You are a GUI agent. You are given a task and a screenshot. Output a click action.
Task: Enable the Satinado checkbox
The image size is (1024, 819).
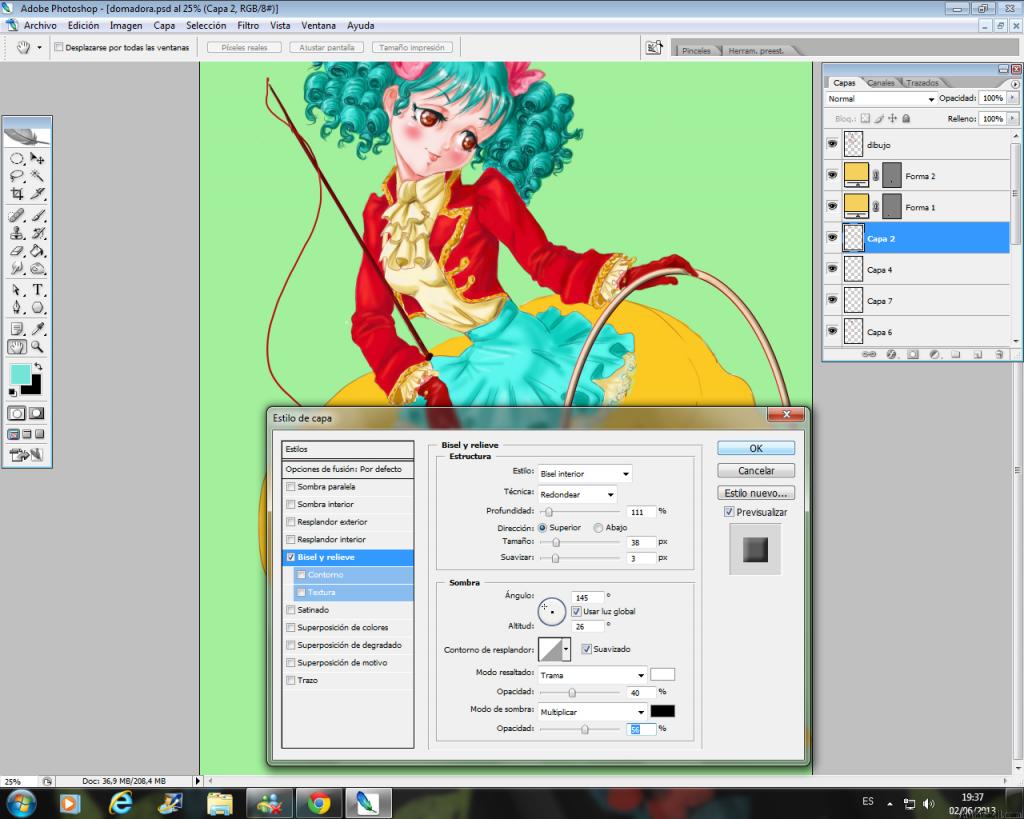tap(291, 610)
